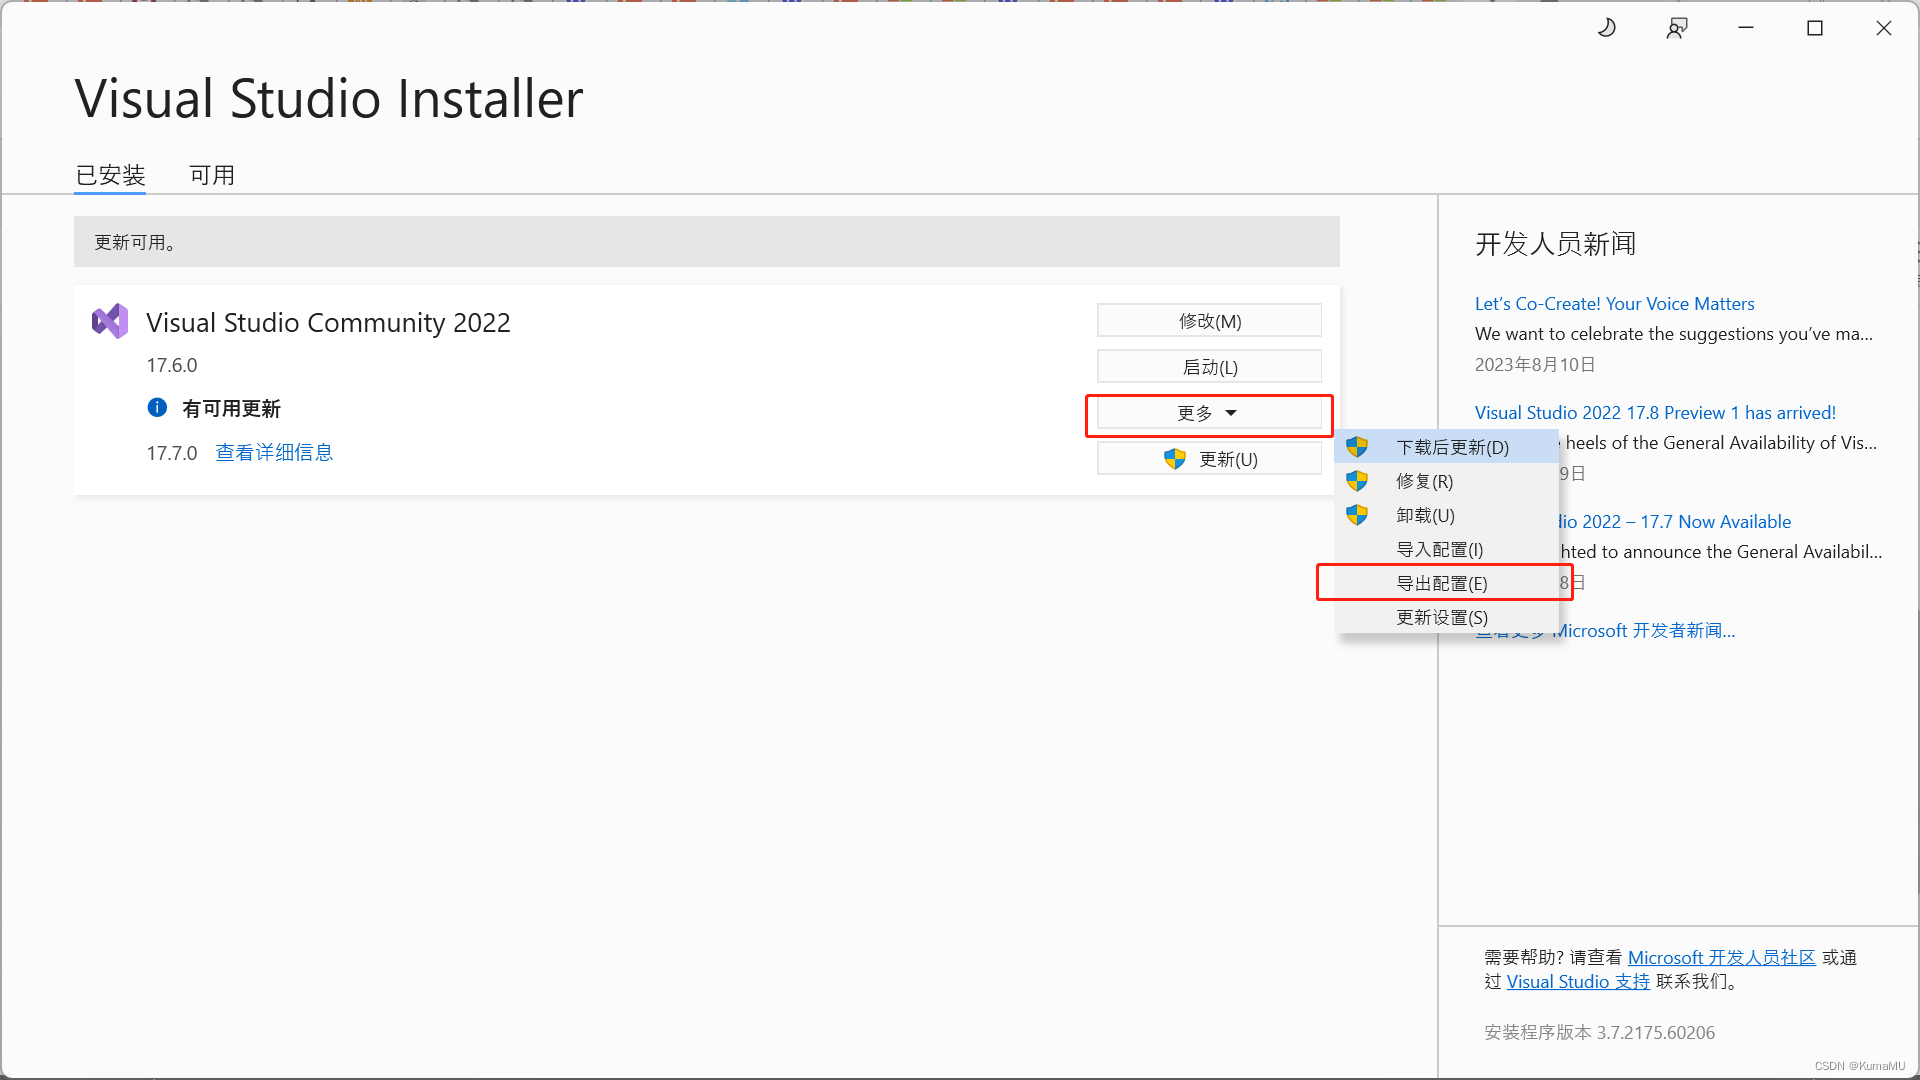1920x1080 pixels.
Task: Click the maximize window button
Action: [1815, 28]
